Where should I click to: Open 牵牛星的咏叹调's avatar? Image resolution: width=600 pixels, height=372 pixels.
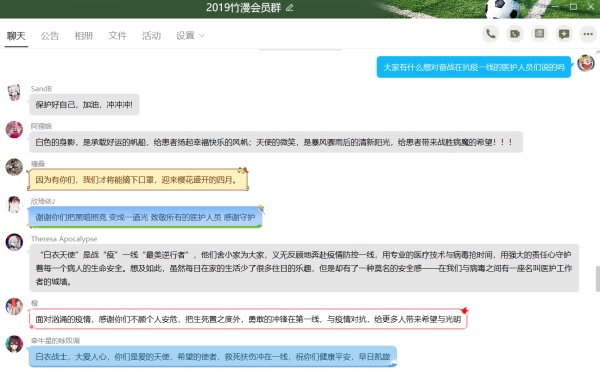[x=14, y=344]
